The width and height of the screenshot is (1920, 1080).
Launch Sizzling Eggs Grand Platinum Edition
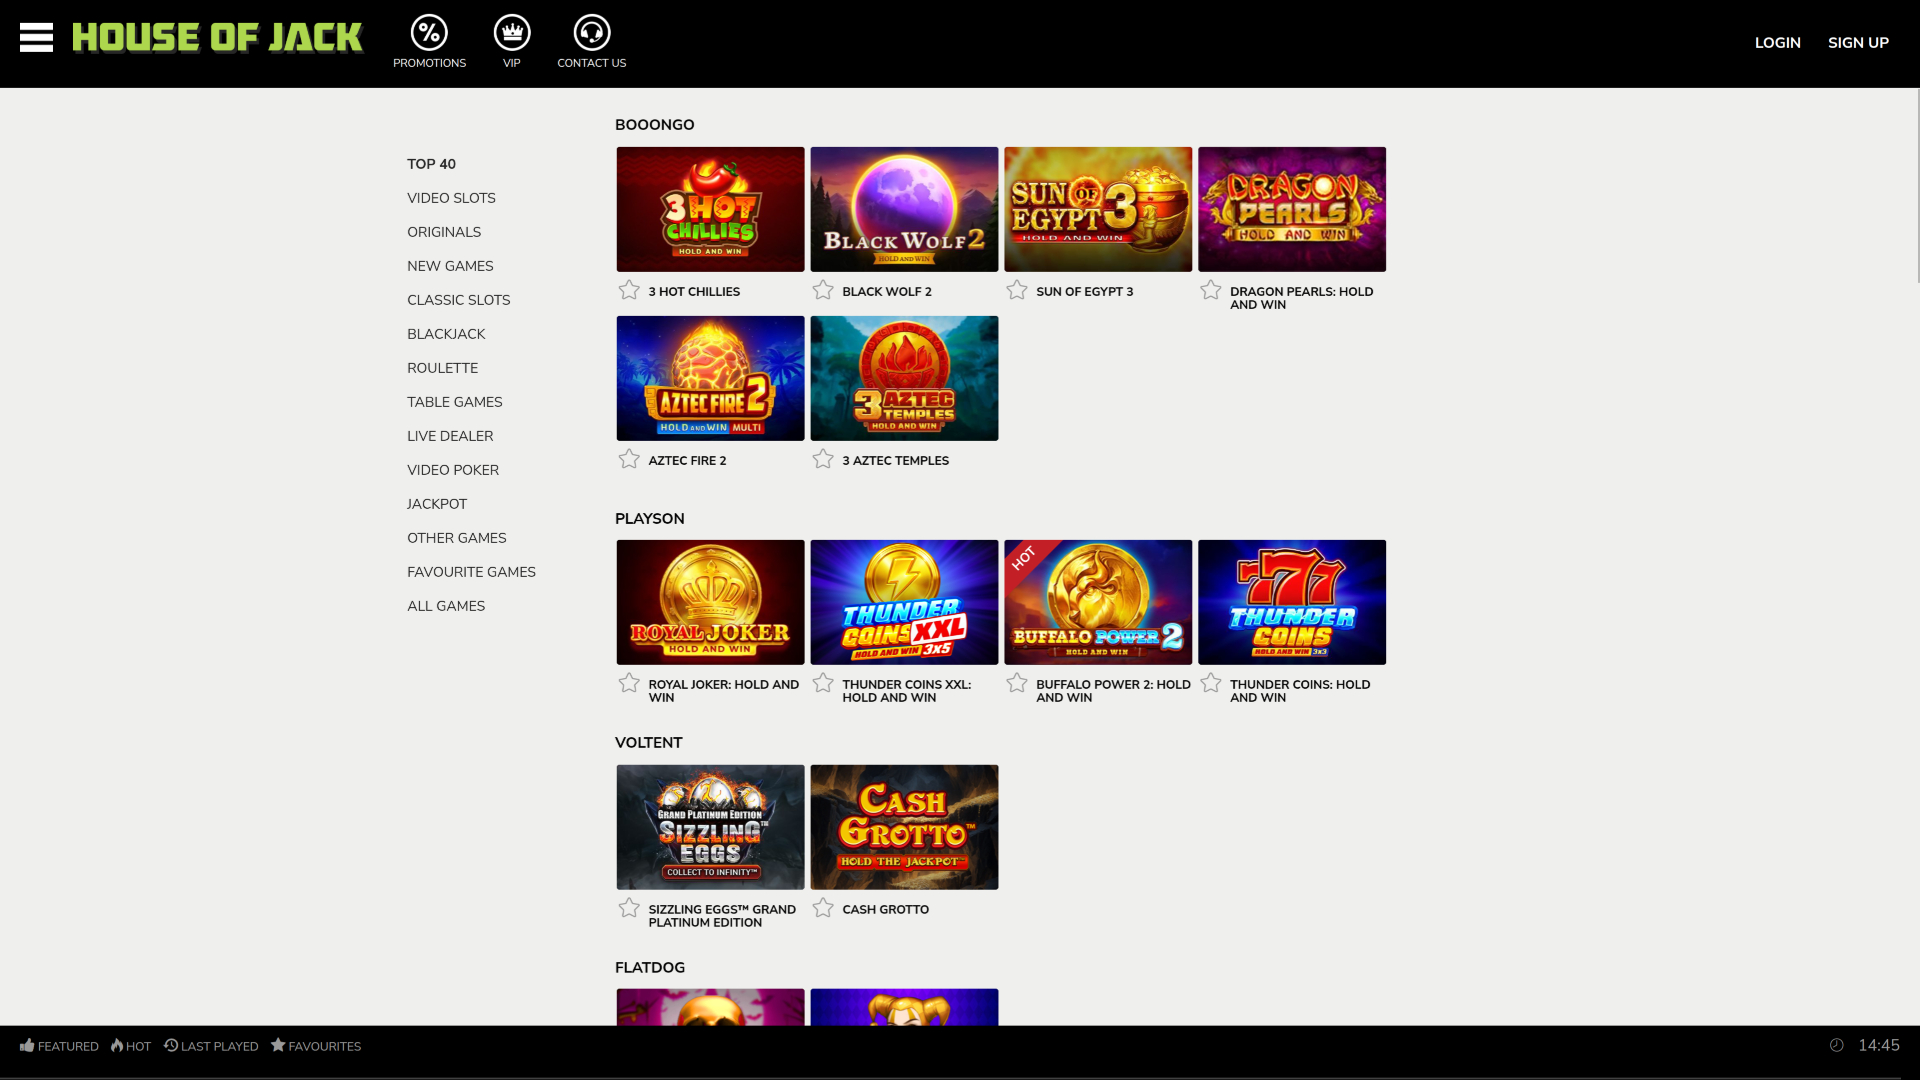tap(709, 826)
